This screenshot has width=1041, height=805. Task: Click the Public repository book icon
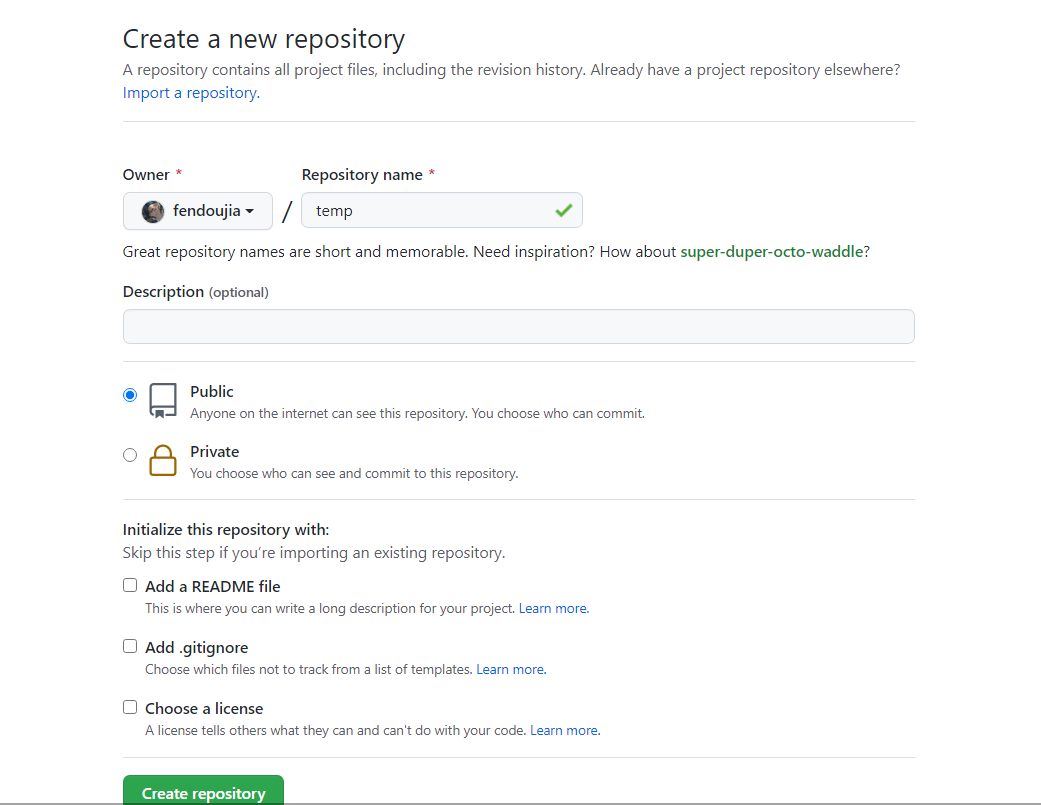(163, 400)
